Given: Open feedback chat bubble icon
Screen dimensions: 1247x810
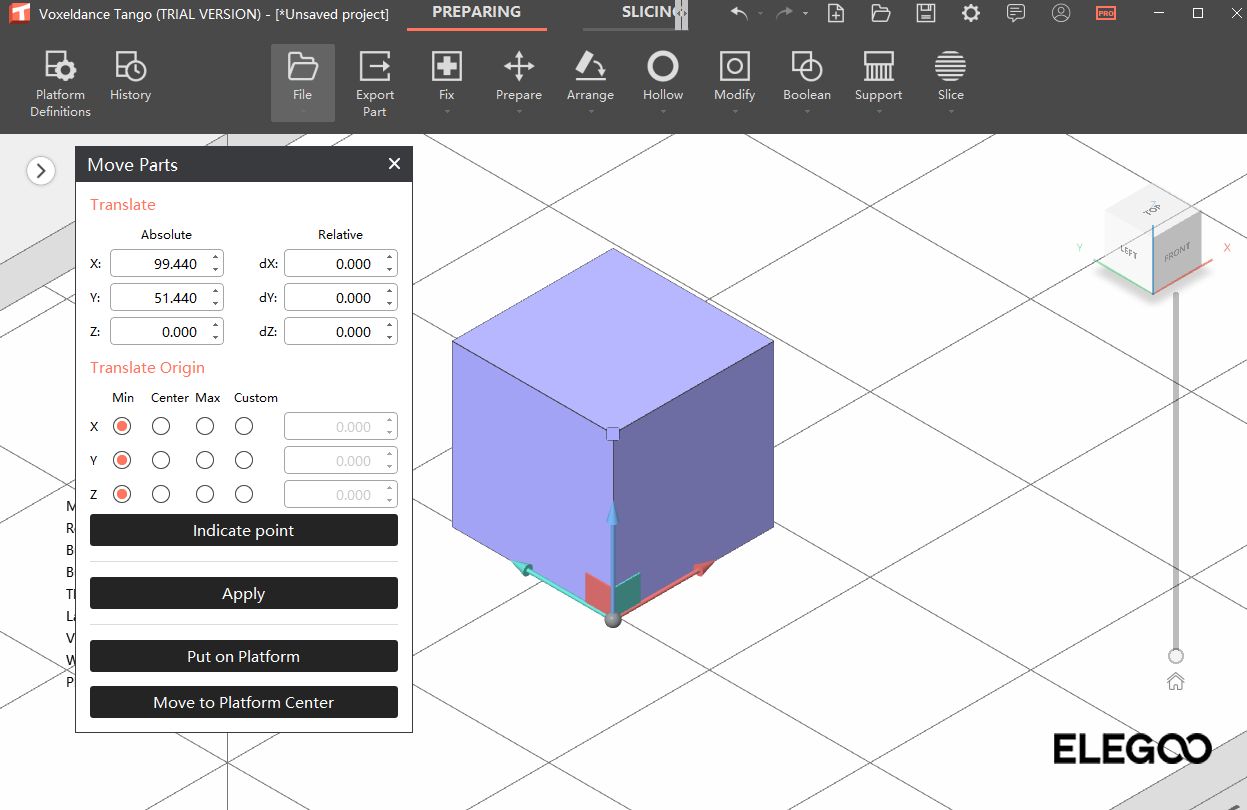Looking at the screenshot, I should pyautogui.click(x=1016, y=13).
